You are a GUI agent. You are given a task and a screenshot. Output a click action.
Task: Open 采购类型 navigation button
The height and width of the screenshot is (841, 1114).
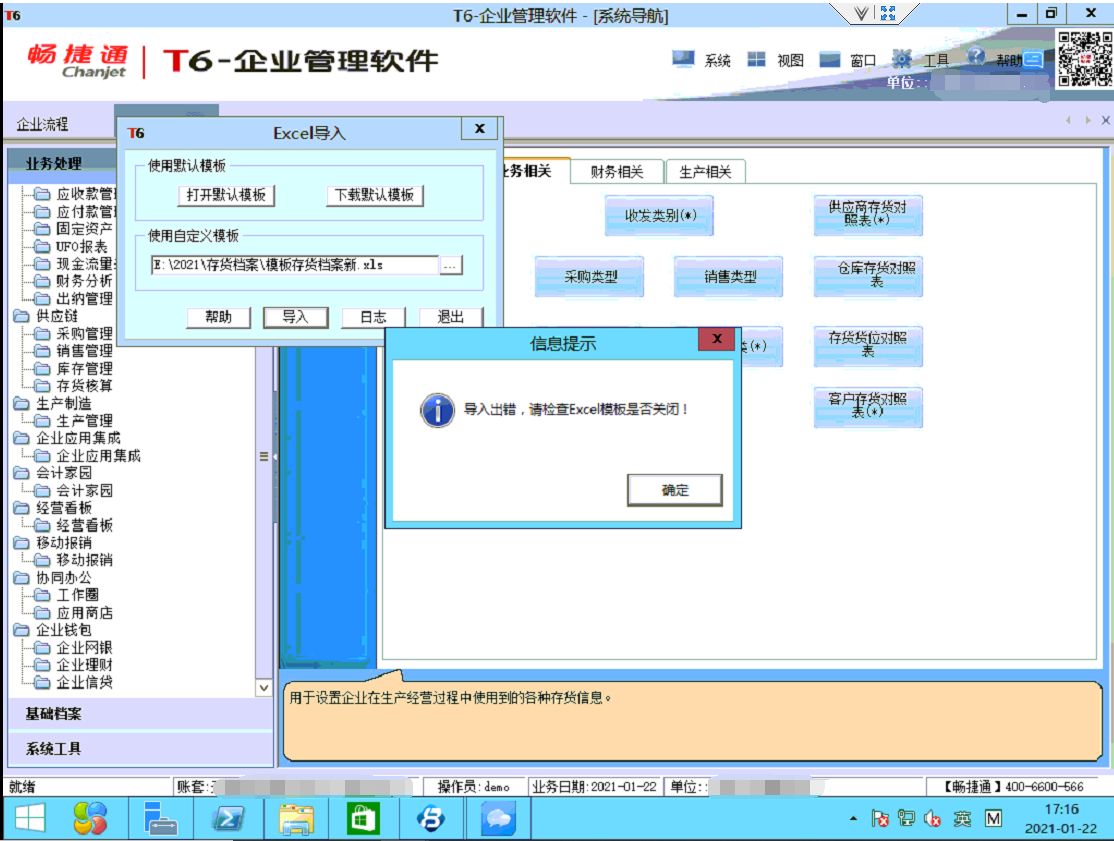pyautogui.click(x=590, y=277)
